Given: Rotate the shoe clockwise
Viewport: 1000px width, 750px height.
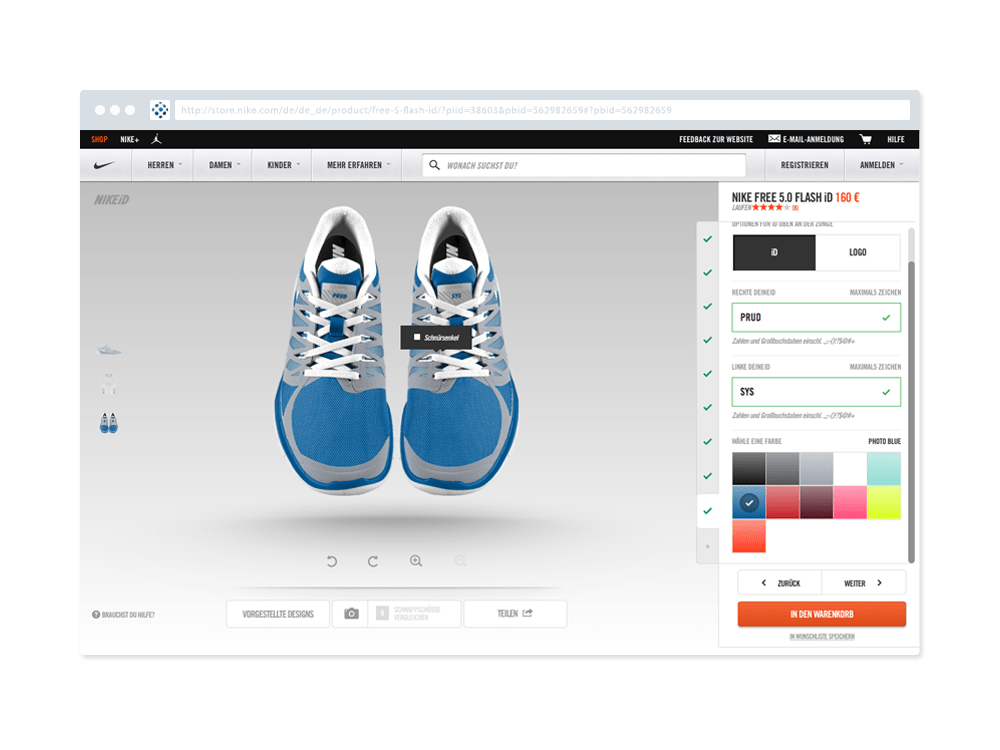Looking at the screenshot, I should pyautogui.click(x=373, y=561).
